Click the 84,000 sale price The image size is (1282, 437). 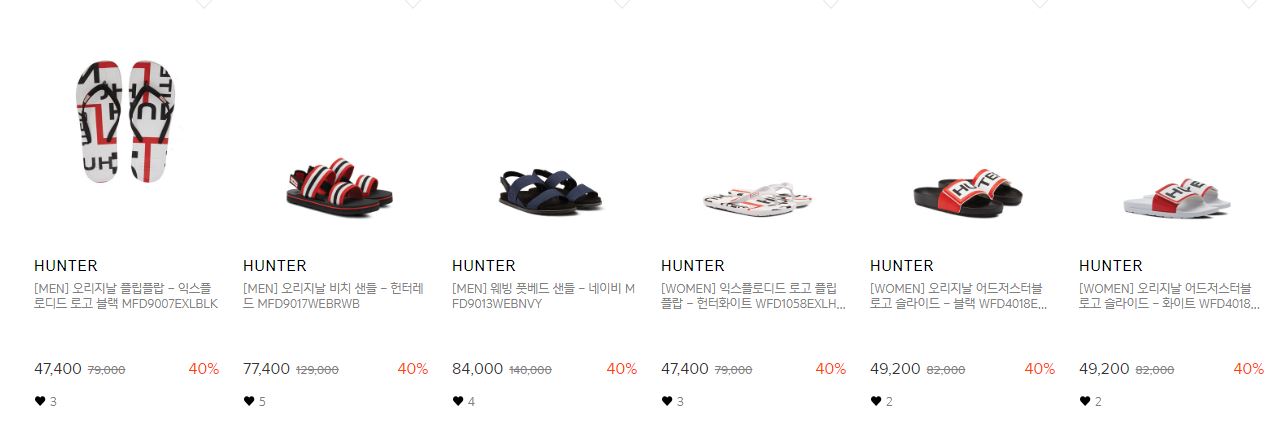point(478,369)
